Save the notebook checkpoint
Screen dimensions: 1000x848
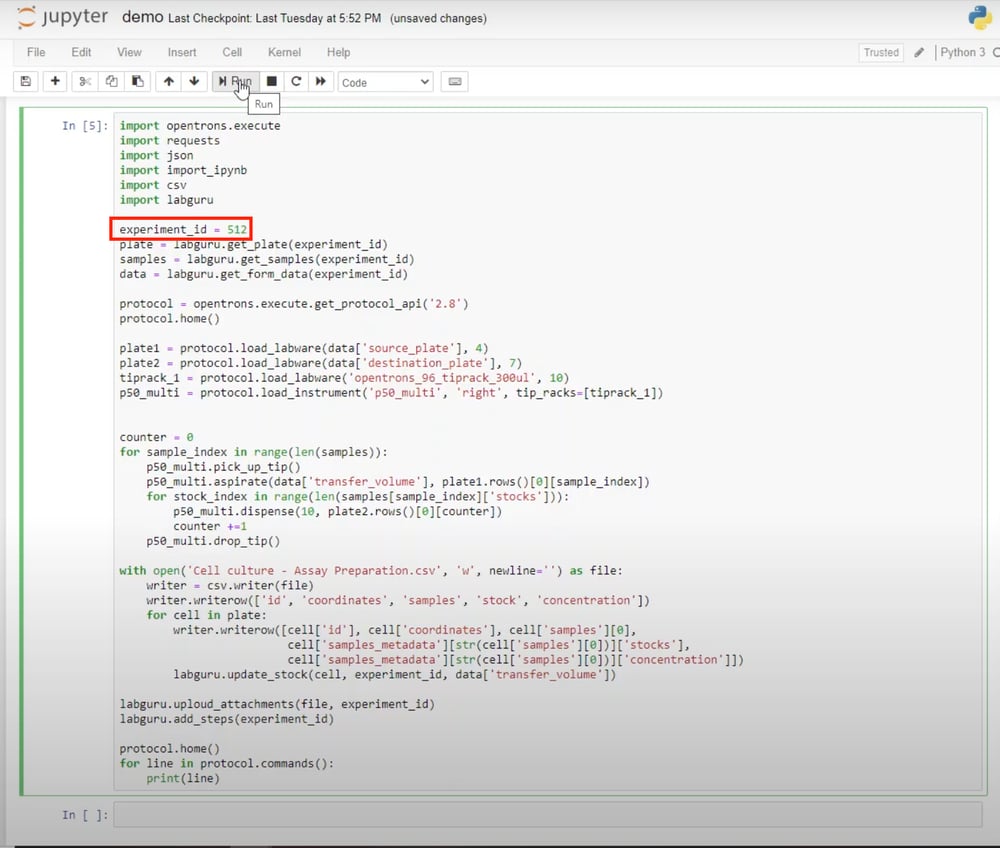(x=25, y=81)
